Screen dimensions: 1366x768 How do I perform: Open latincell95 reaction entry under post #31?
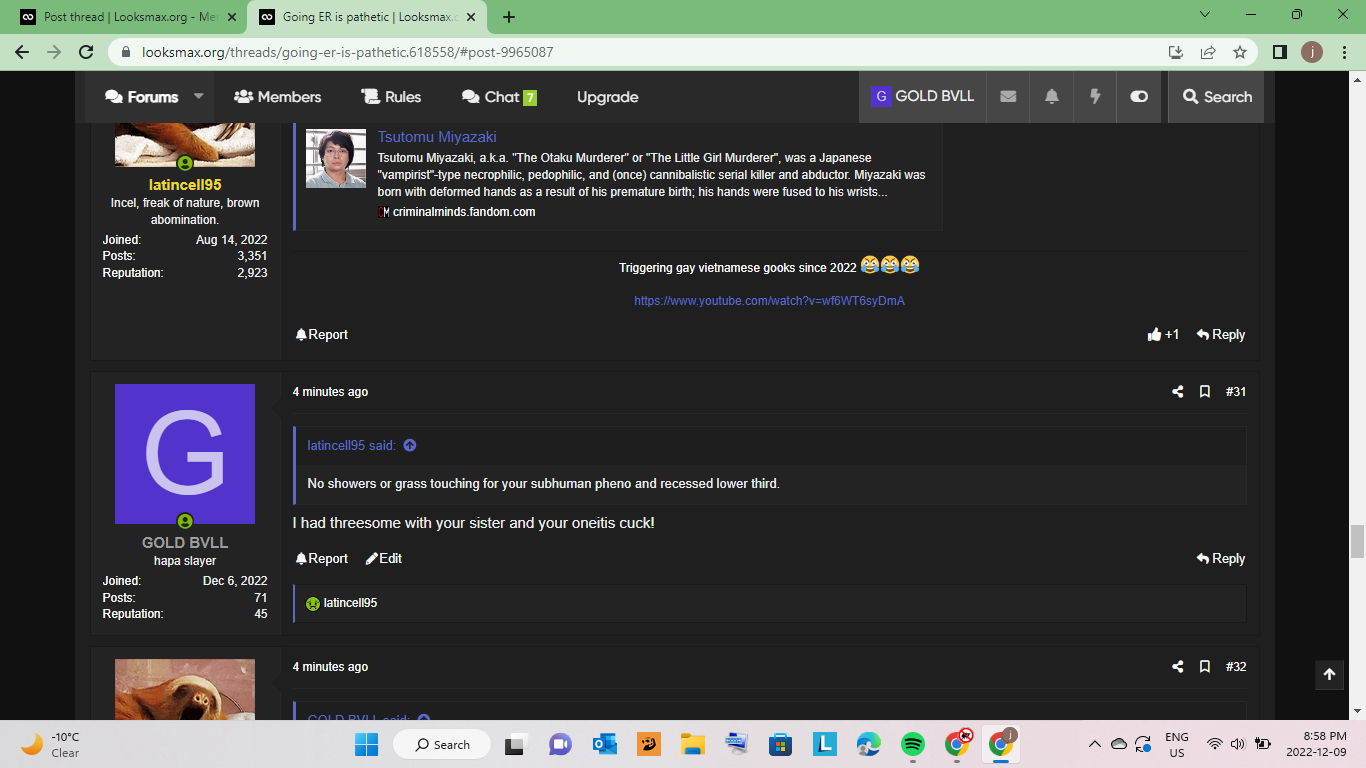point(350,604)
